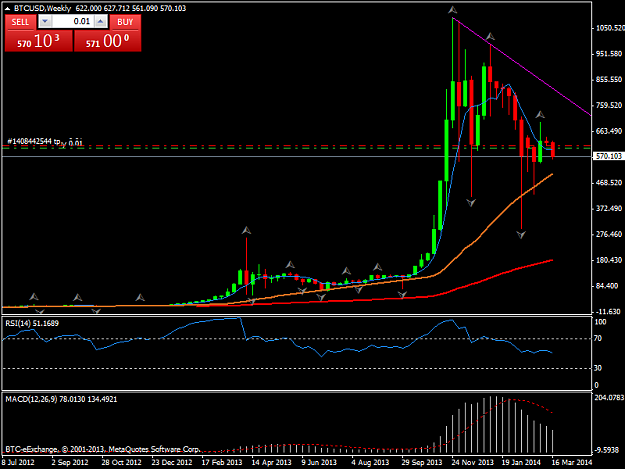Click the 28 Oct 2012 date label
Screen dimensions: 625x469
pyautogui.click(x=122, y=462)
